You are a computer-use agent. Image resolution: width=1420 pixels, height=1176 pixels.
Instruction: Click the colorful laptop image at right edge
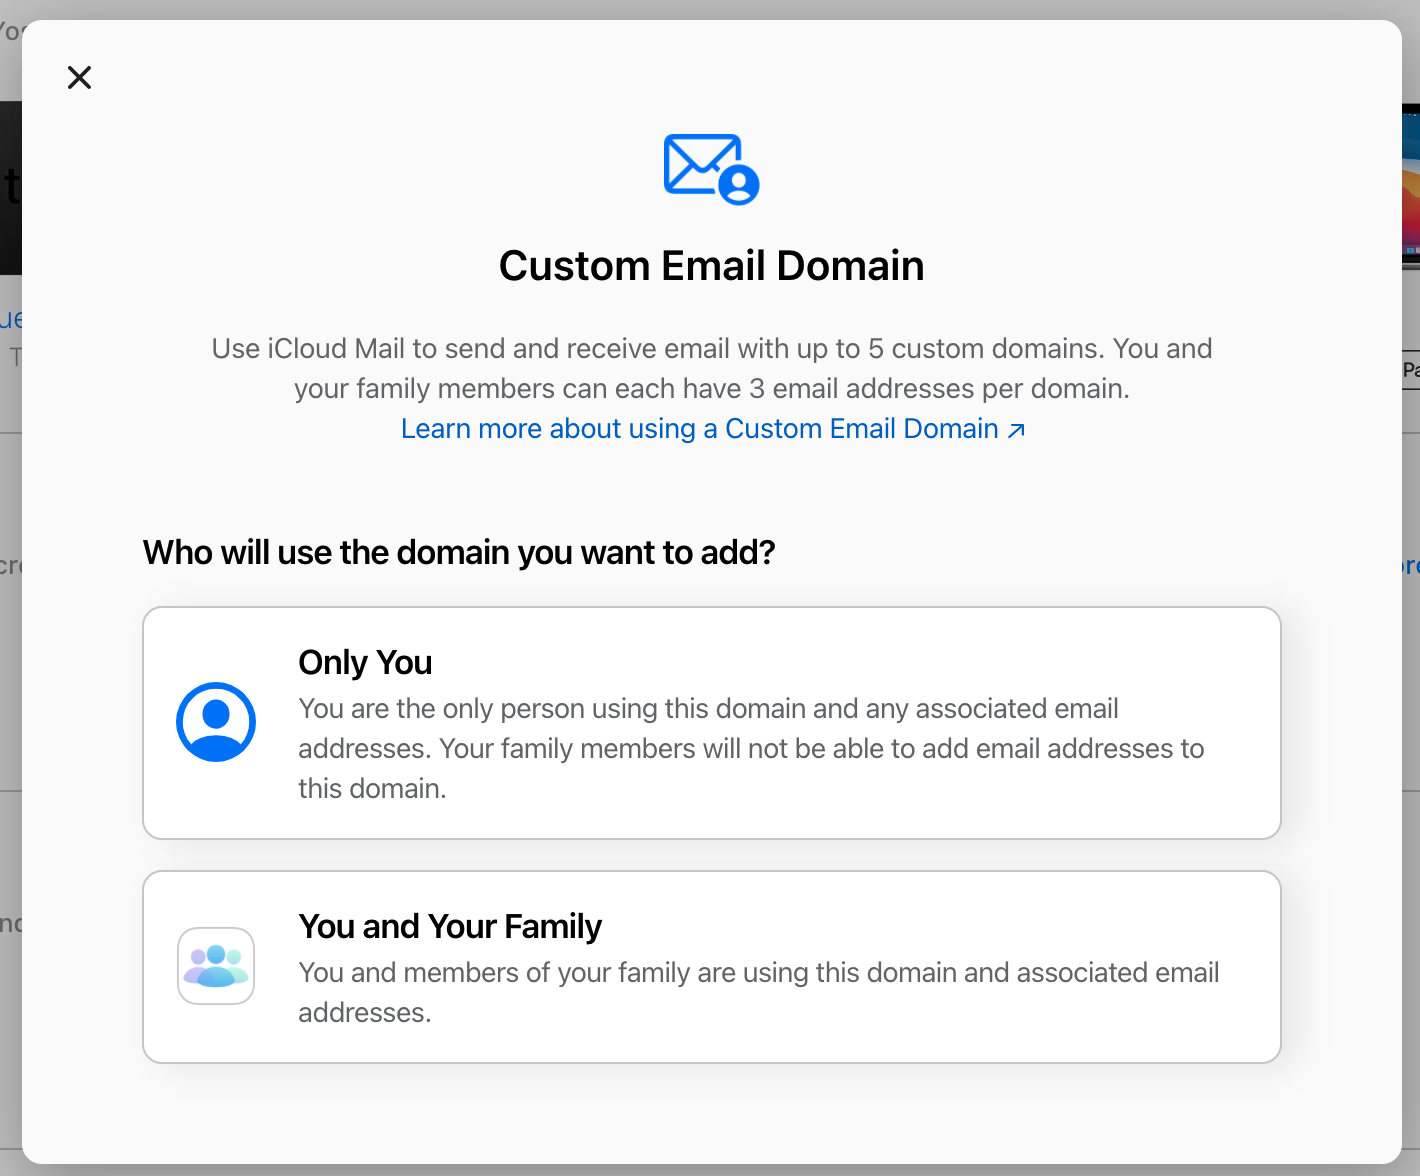(1411, 187)
